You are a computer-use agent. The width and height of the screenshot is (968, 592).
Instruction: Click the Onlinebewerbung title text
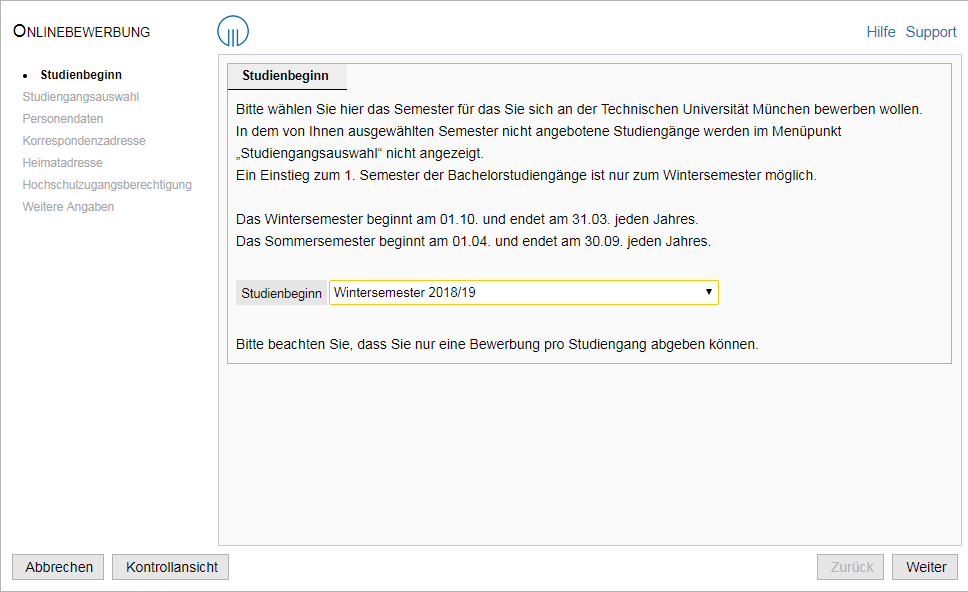coord(81,31)
